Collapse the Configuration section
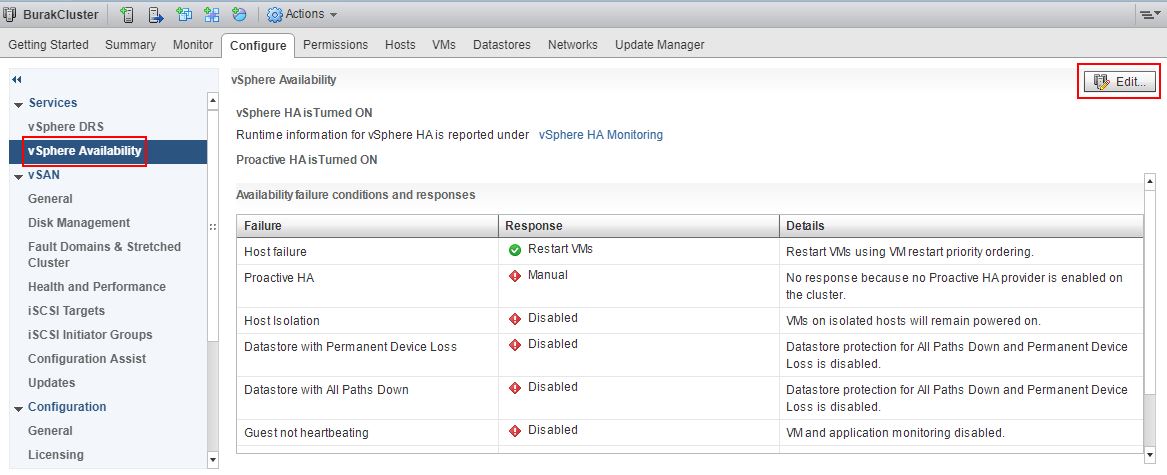 (18, 408)
